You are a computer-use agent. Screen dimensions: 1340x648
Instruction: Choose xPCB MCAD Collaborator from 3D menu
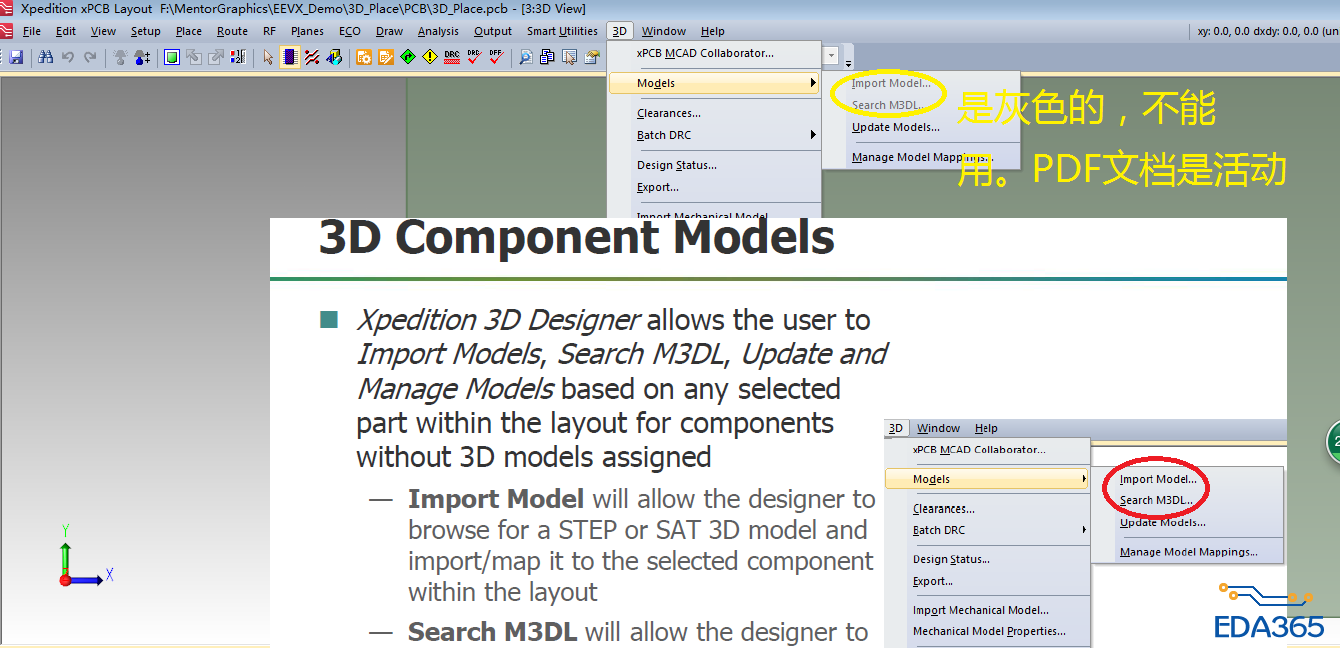705,53
